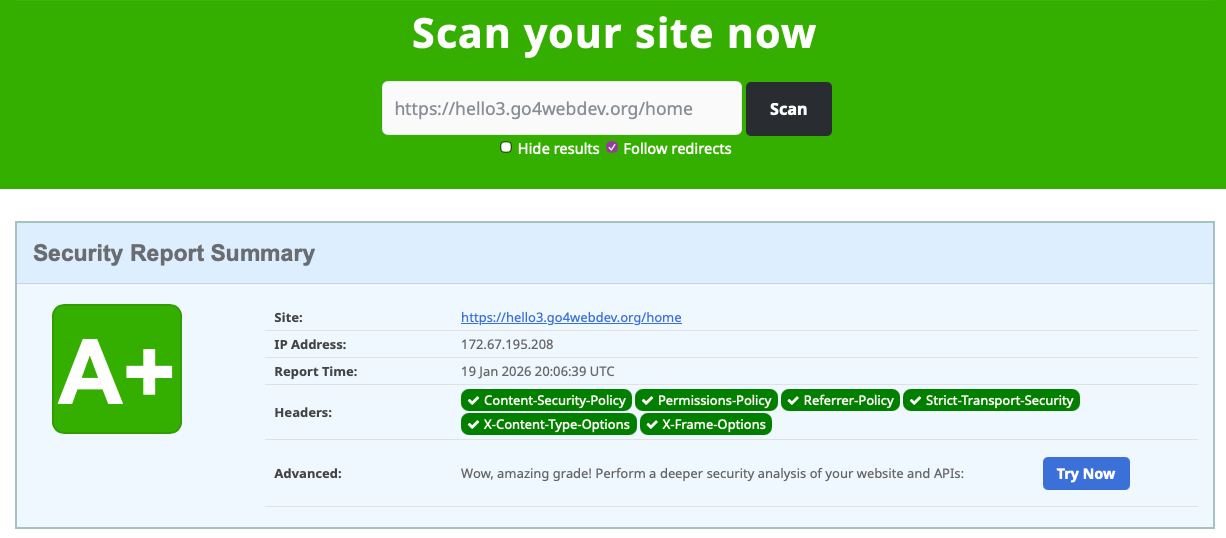Click the Follow redirects label
The height and width of the screenshot is (538, 1226).
coord(677,148)
